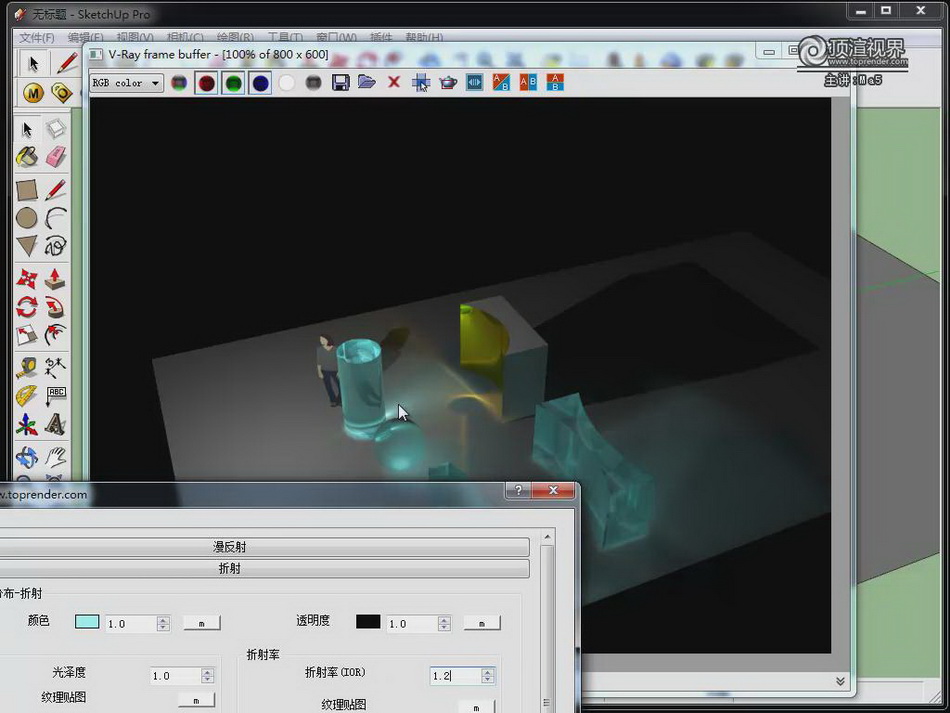This screenshot has height=713, width=950.
Task: Select the Orbit tool
Action: point(27,457)
